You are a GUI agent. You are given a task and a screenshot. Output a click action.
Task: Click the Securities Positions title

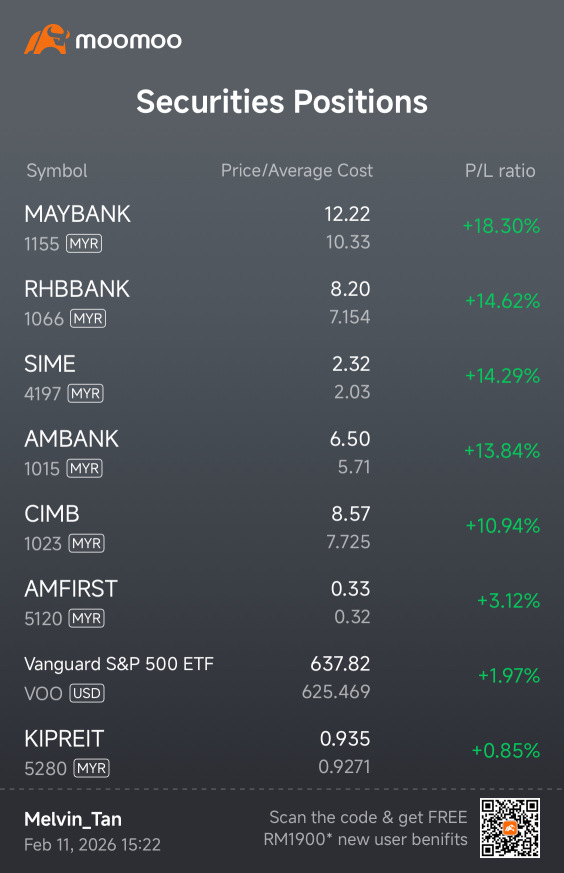(282, 101)
